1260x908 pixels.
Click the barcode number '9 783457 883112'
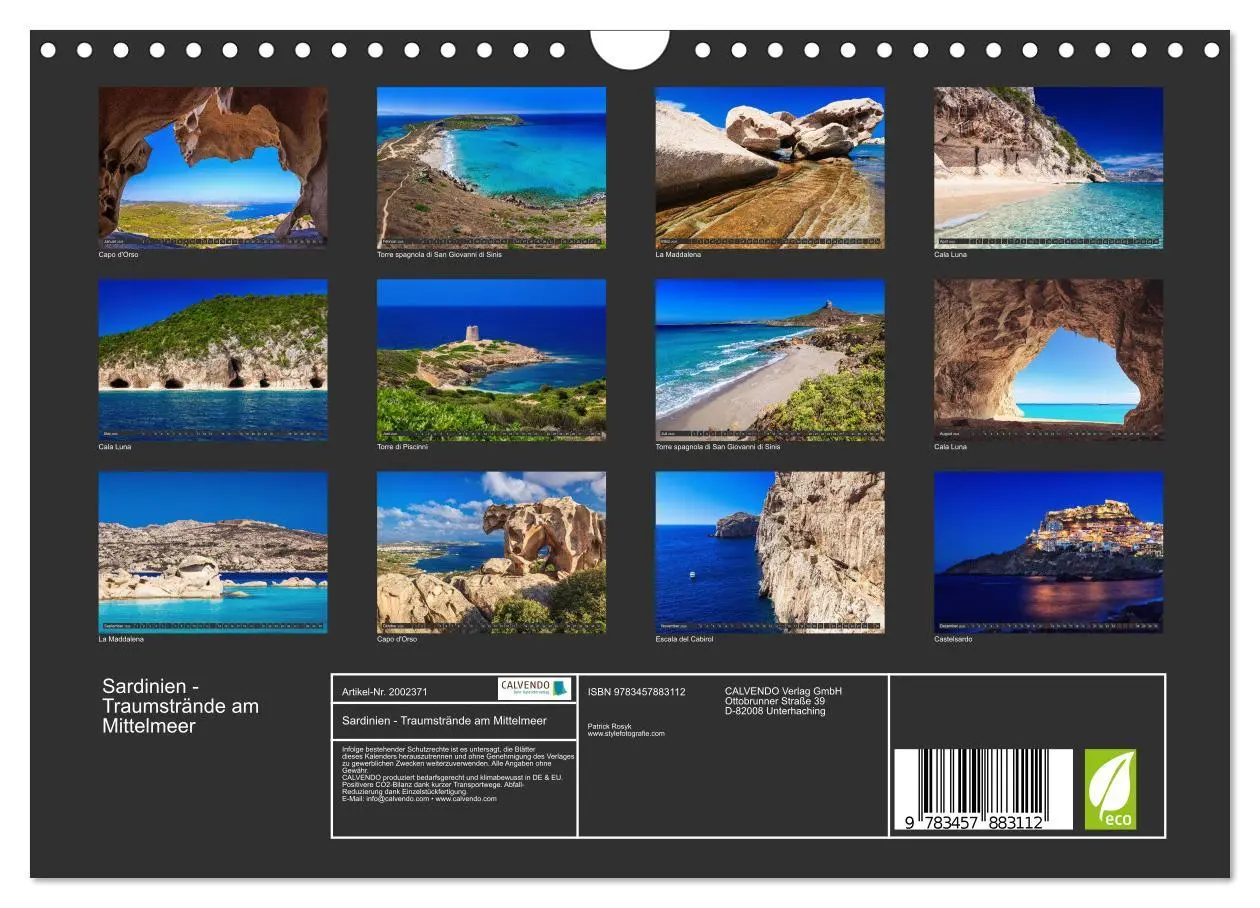coord(975,823)
